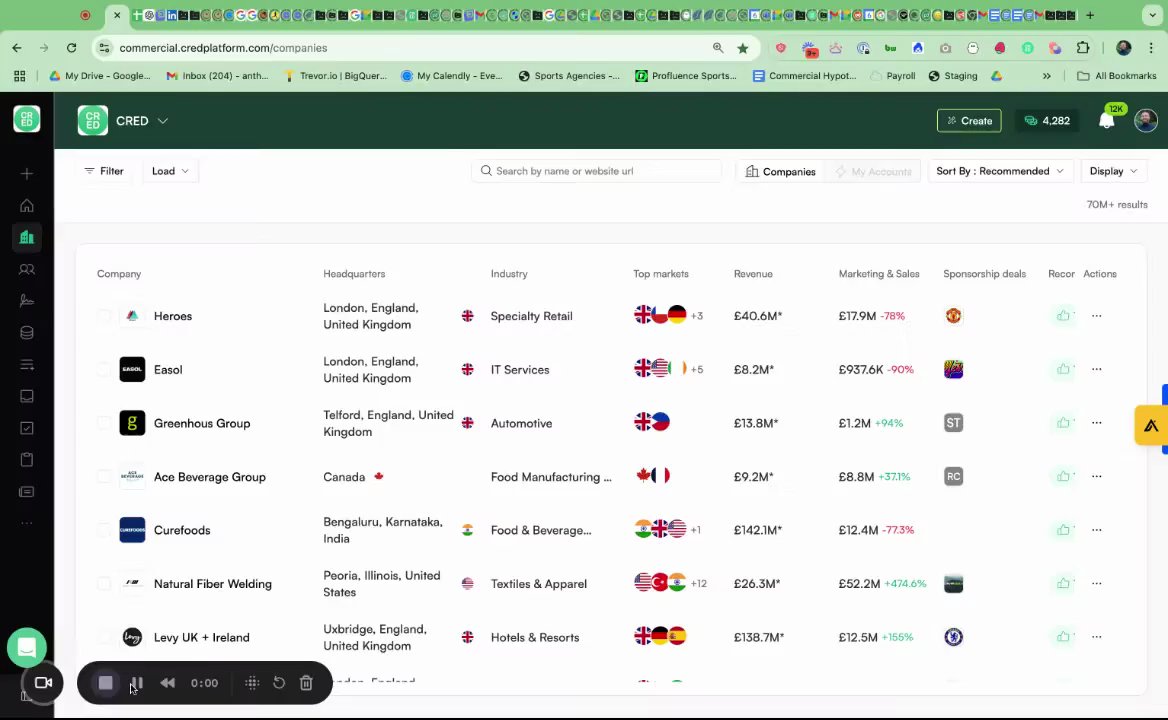Expand the Display dropdown

pos(1114,171)
